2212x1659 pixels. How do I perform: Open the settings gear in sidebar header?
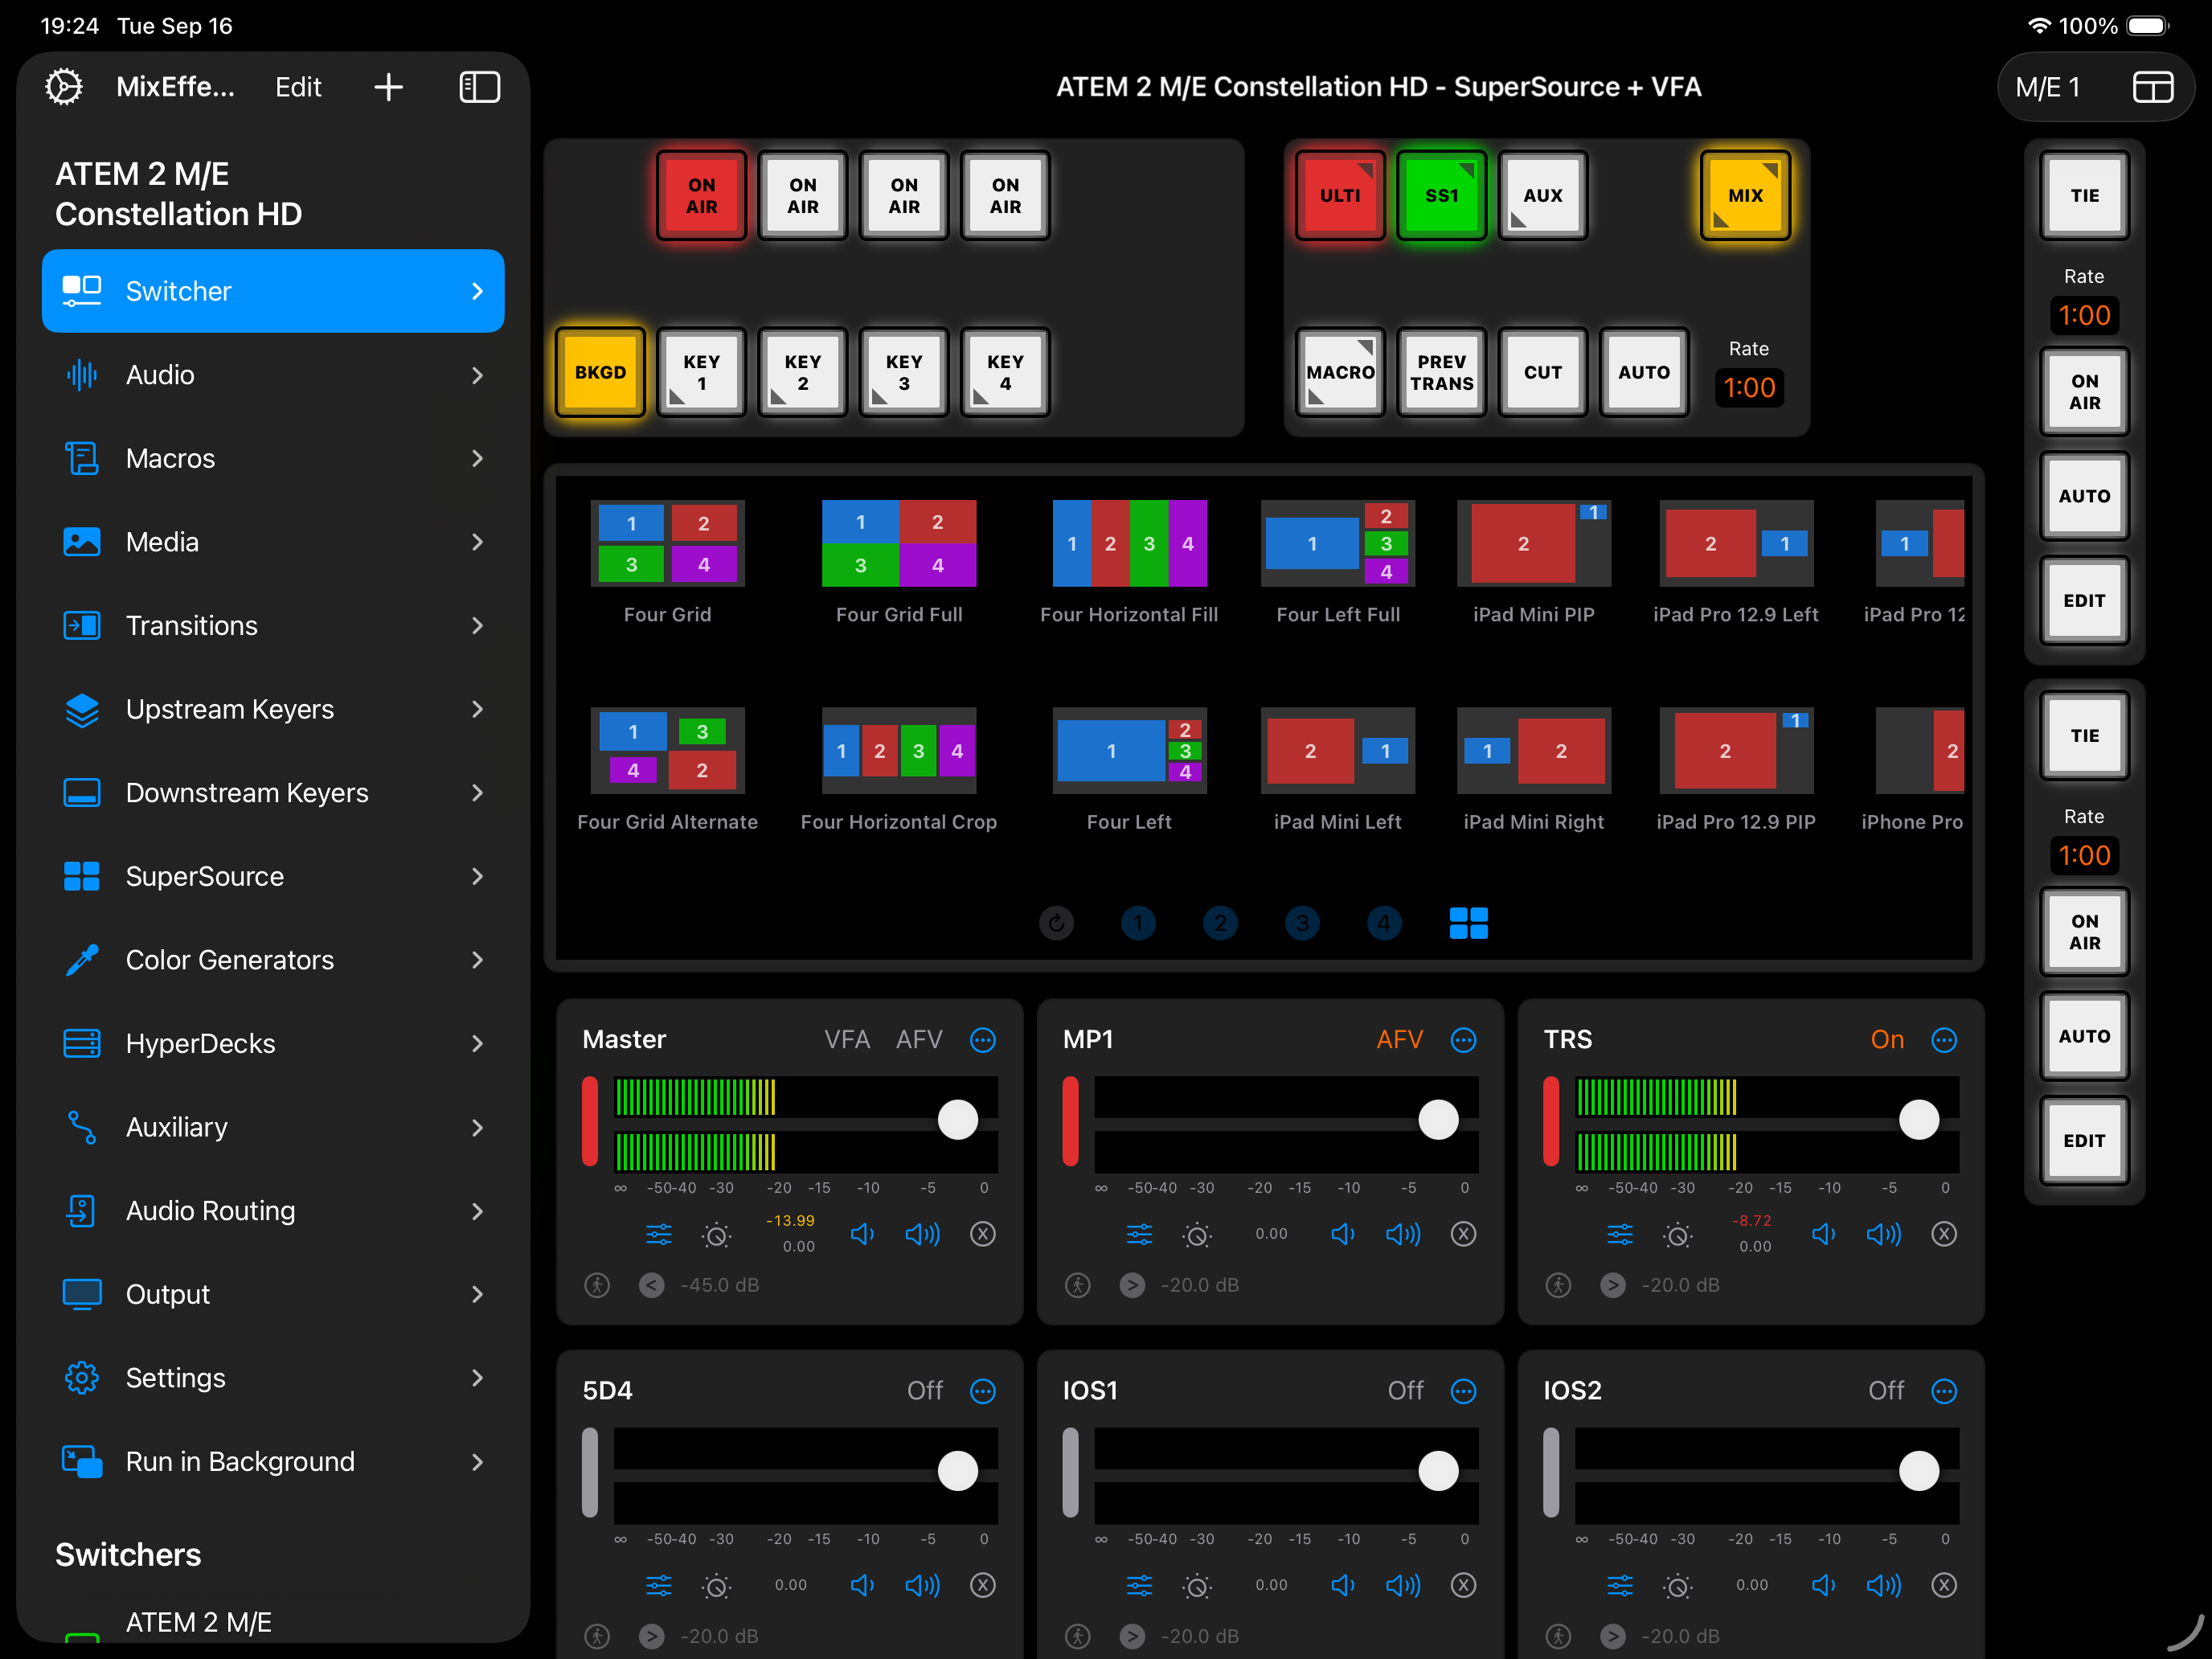click(x=64, y=87)
